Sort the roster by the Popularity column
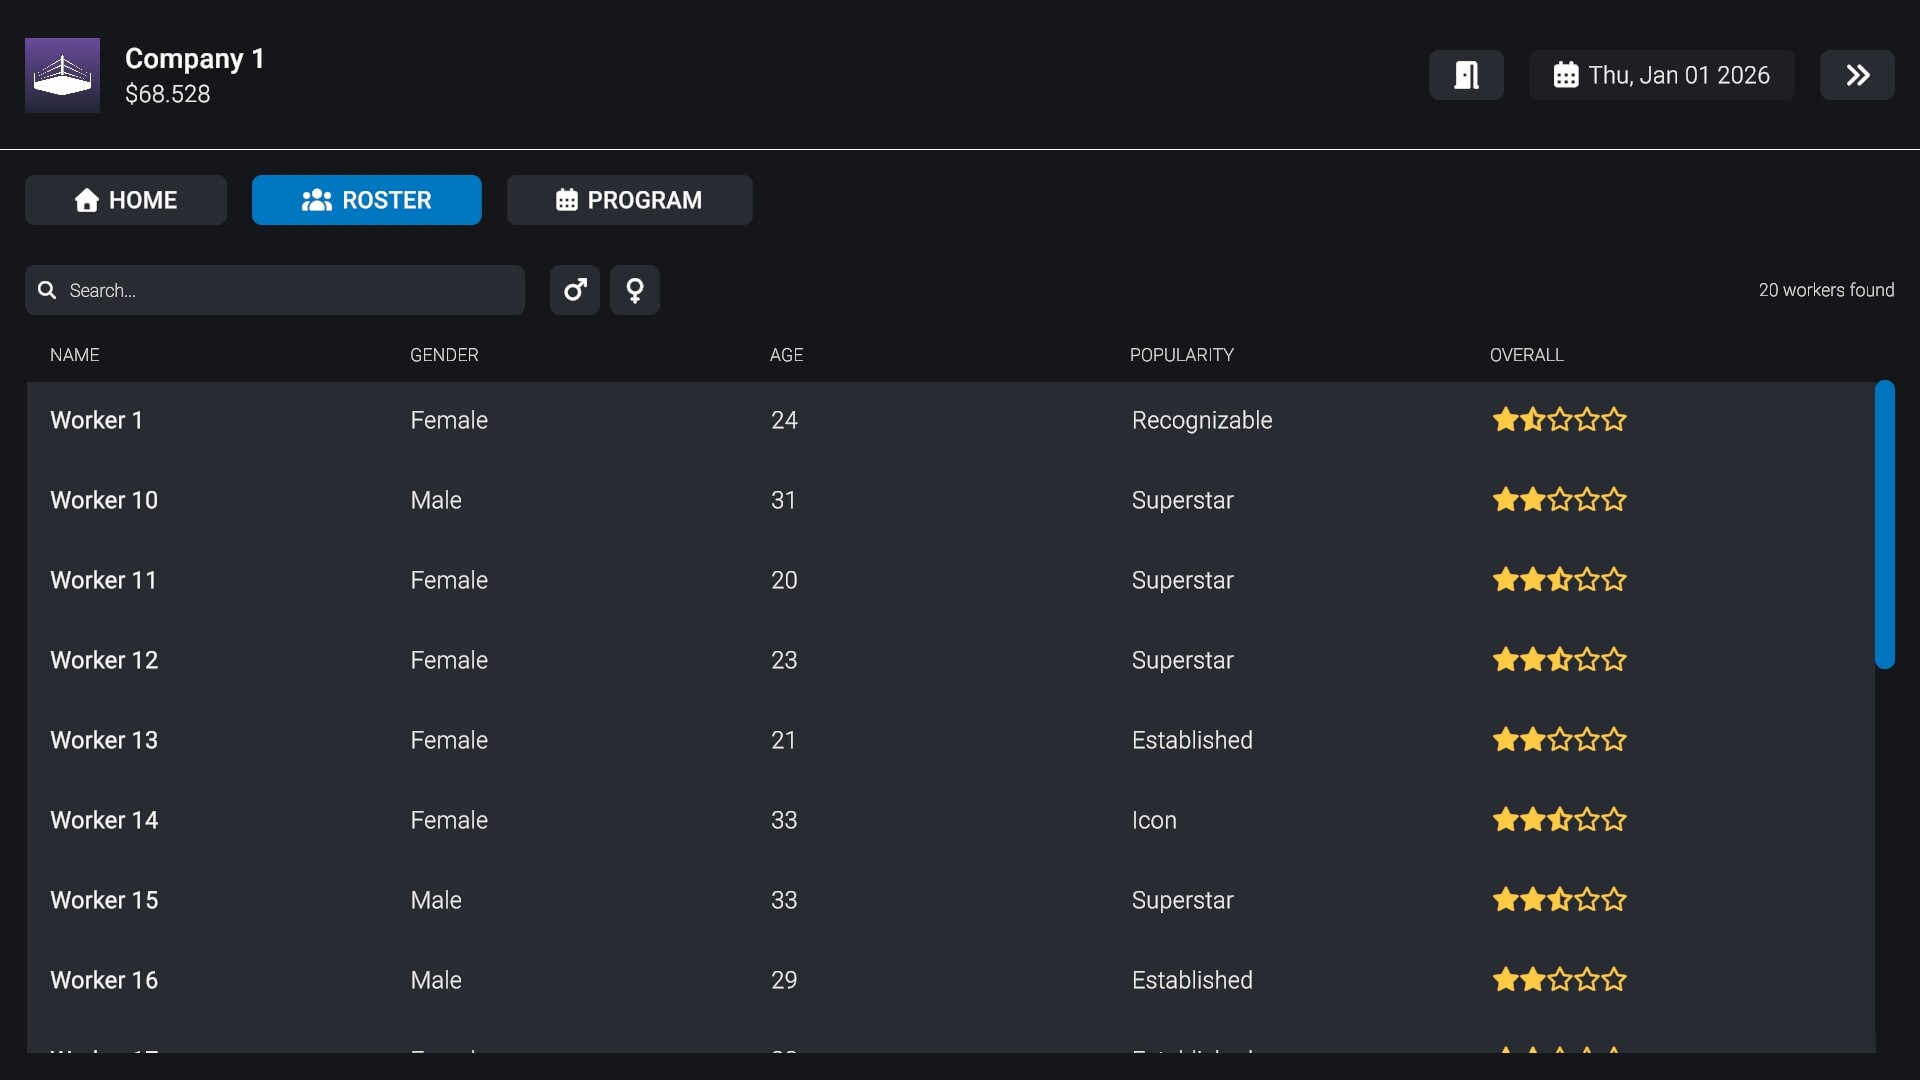This screenshot has height=1080, width=1920. click(1181, 355)
